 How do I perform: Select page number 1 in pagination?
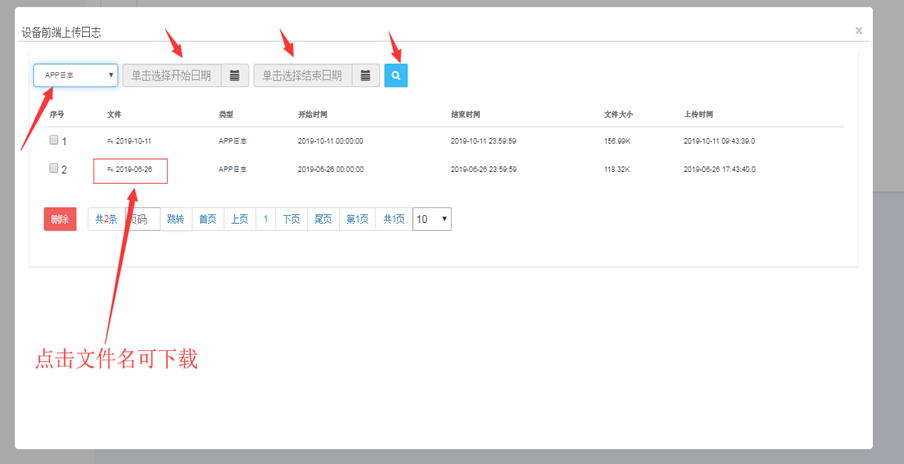(x=265, y=219)
